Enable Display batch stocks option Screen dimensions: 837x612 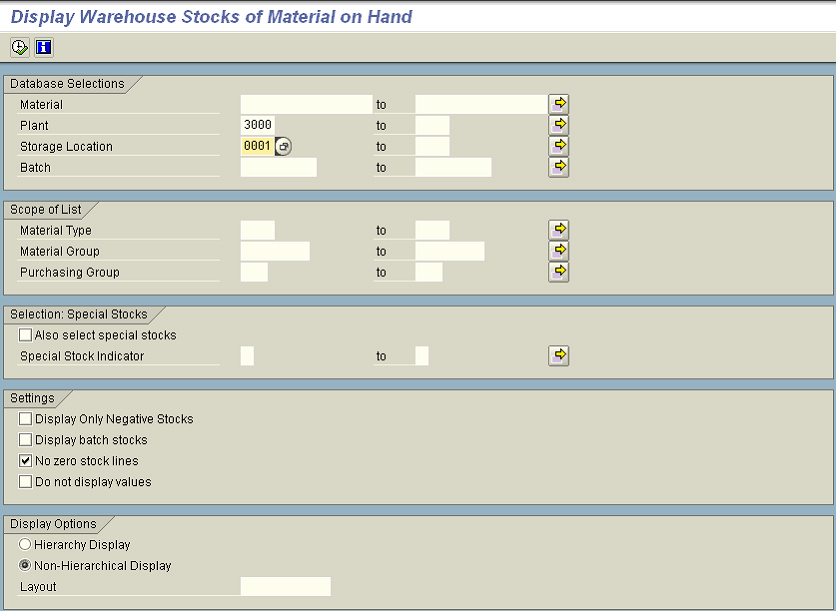pos(26,440)
